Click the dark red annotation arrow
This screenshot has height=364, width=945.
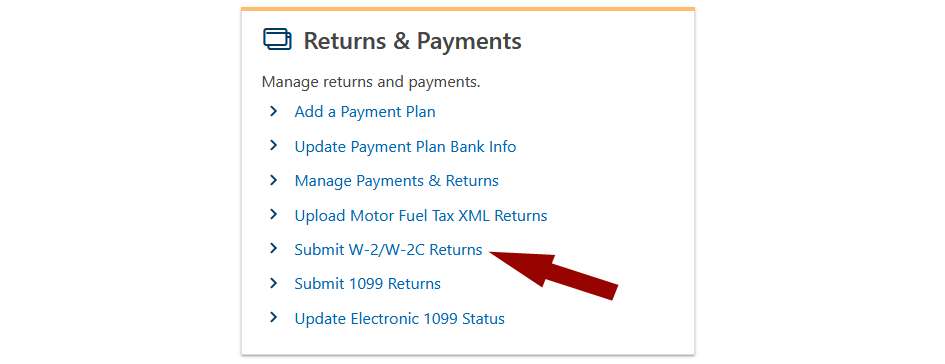[x=554, y=275]
